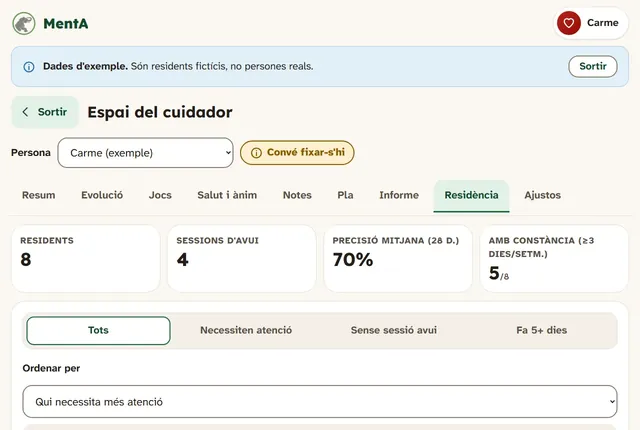640x430 pixels.
Task: Open the Notes tab
Action: tap(297, 195)
